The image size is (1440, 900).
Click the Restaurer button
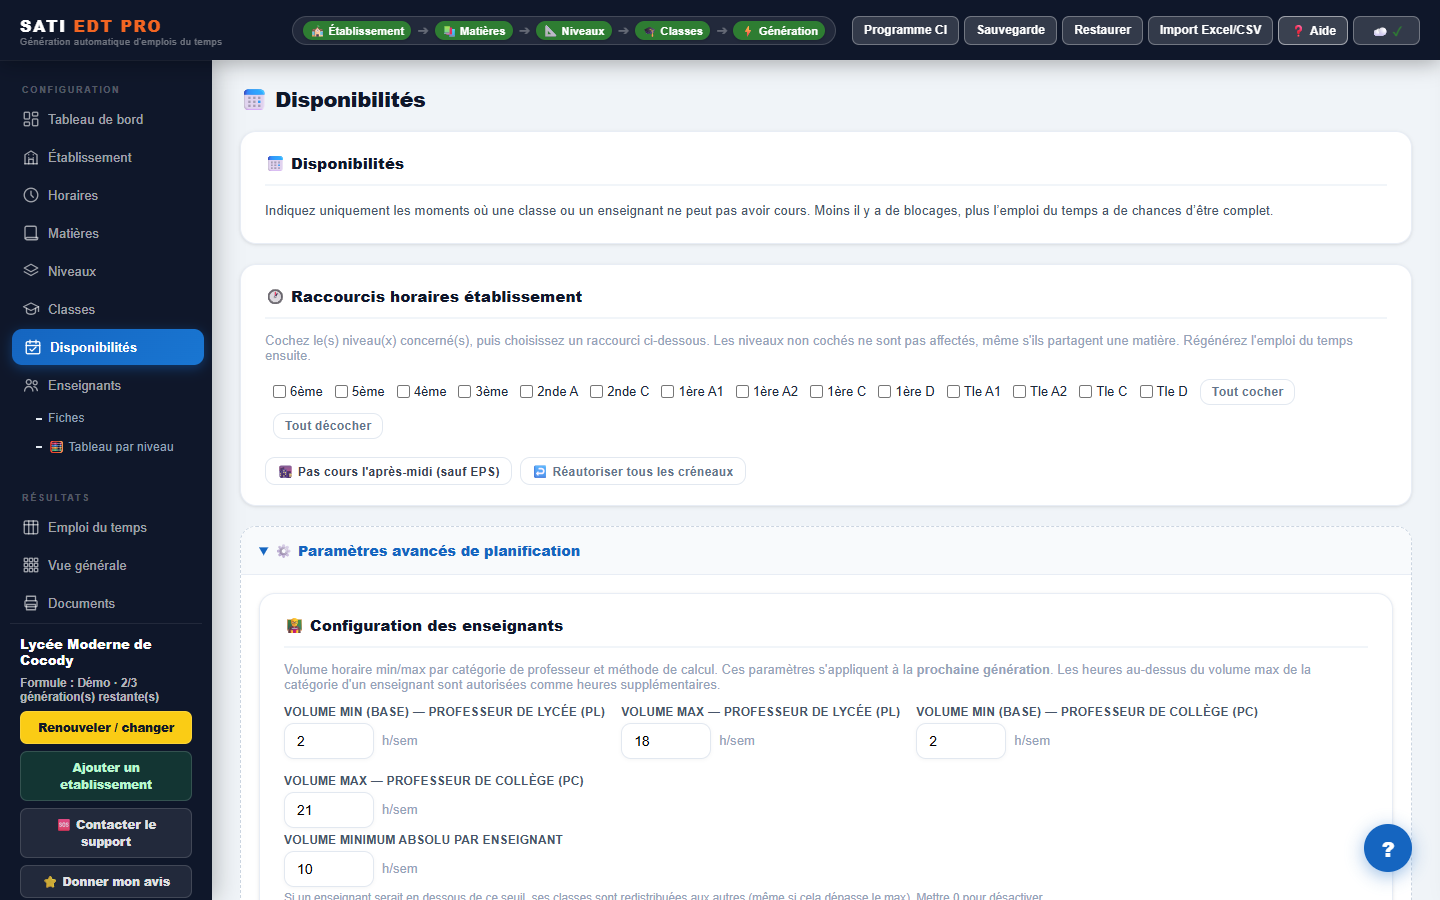coord(1102,30)
